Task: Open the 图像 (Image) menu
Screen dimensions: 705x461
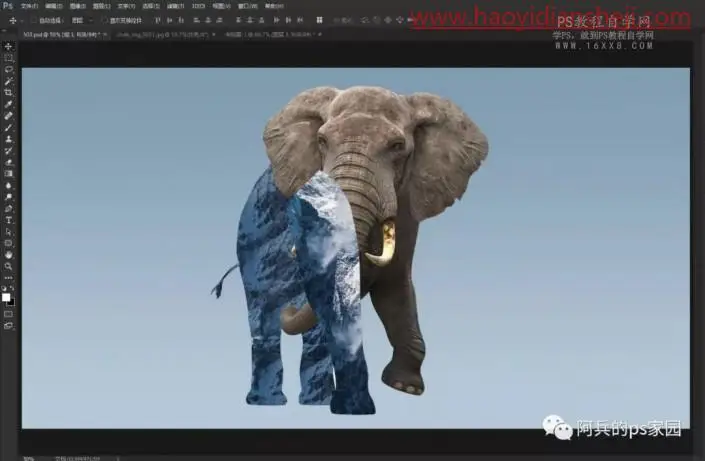Action: click(x=78, y=6)
